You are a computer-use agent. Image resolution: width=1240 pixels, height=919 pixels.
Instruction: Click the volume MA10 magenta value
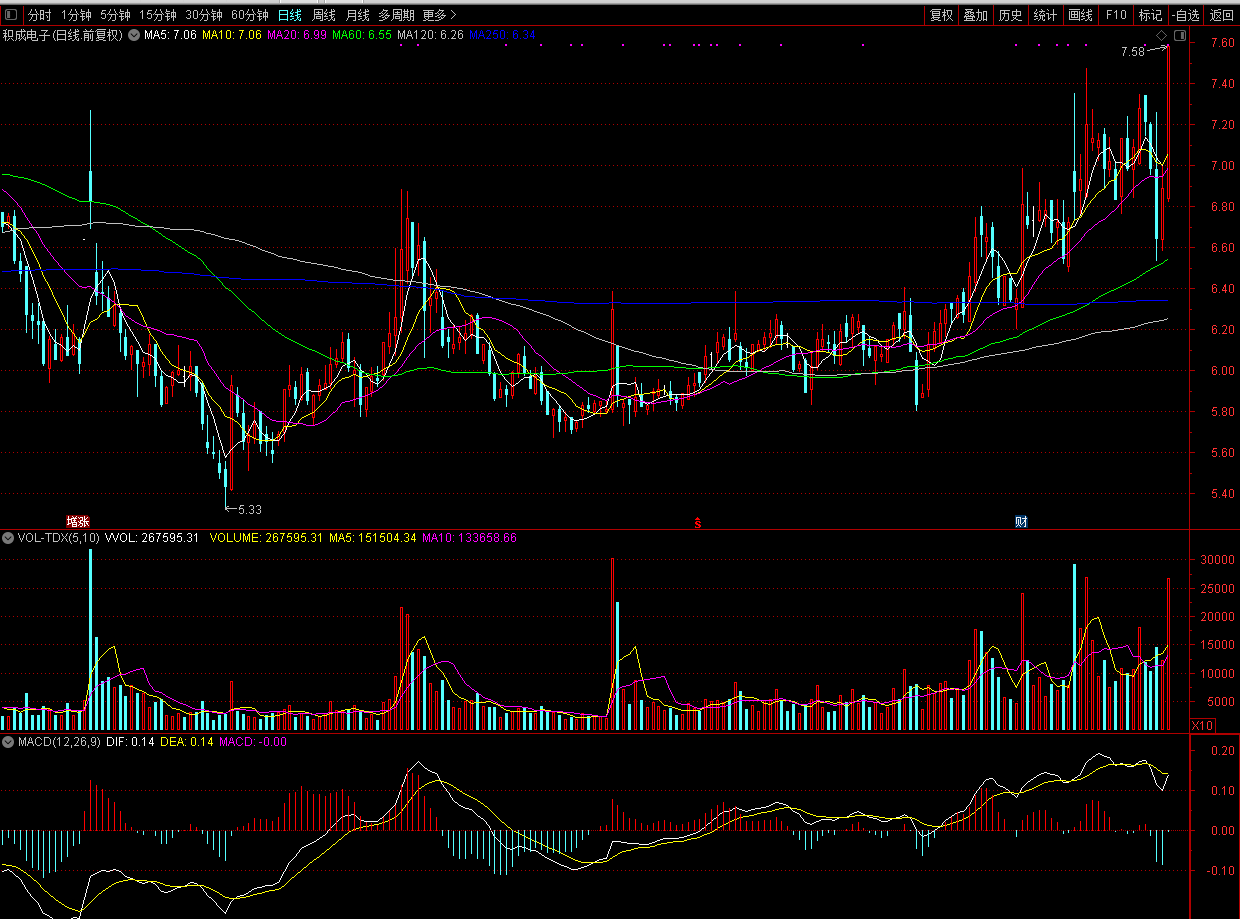(x=469, y=538)
